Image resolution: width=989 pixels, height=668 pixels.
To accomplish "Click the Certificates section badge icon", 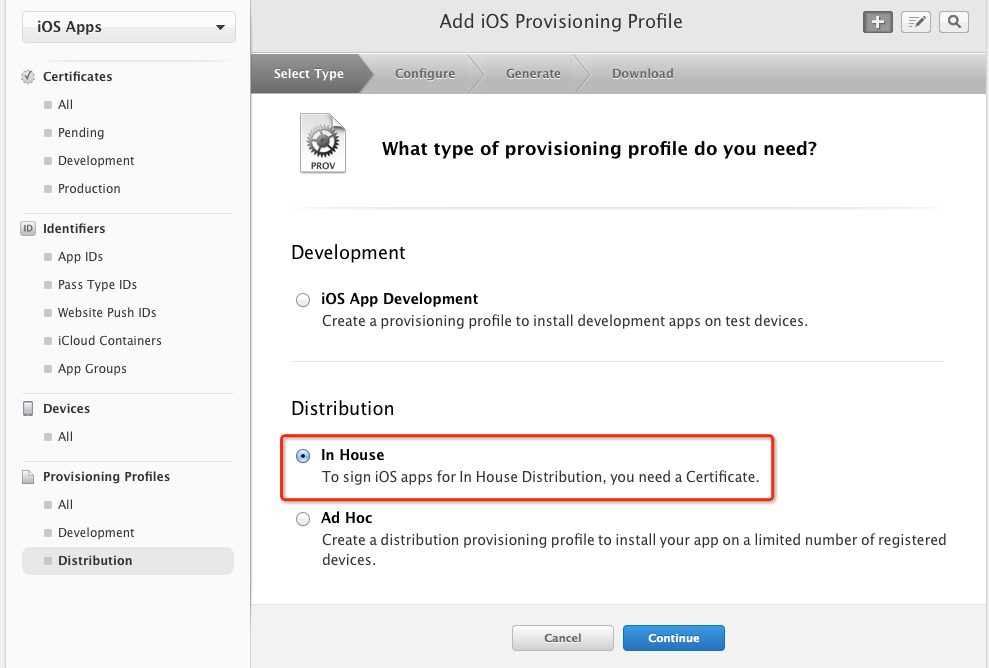I will [28, 77].
